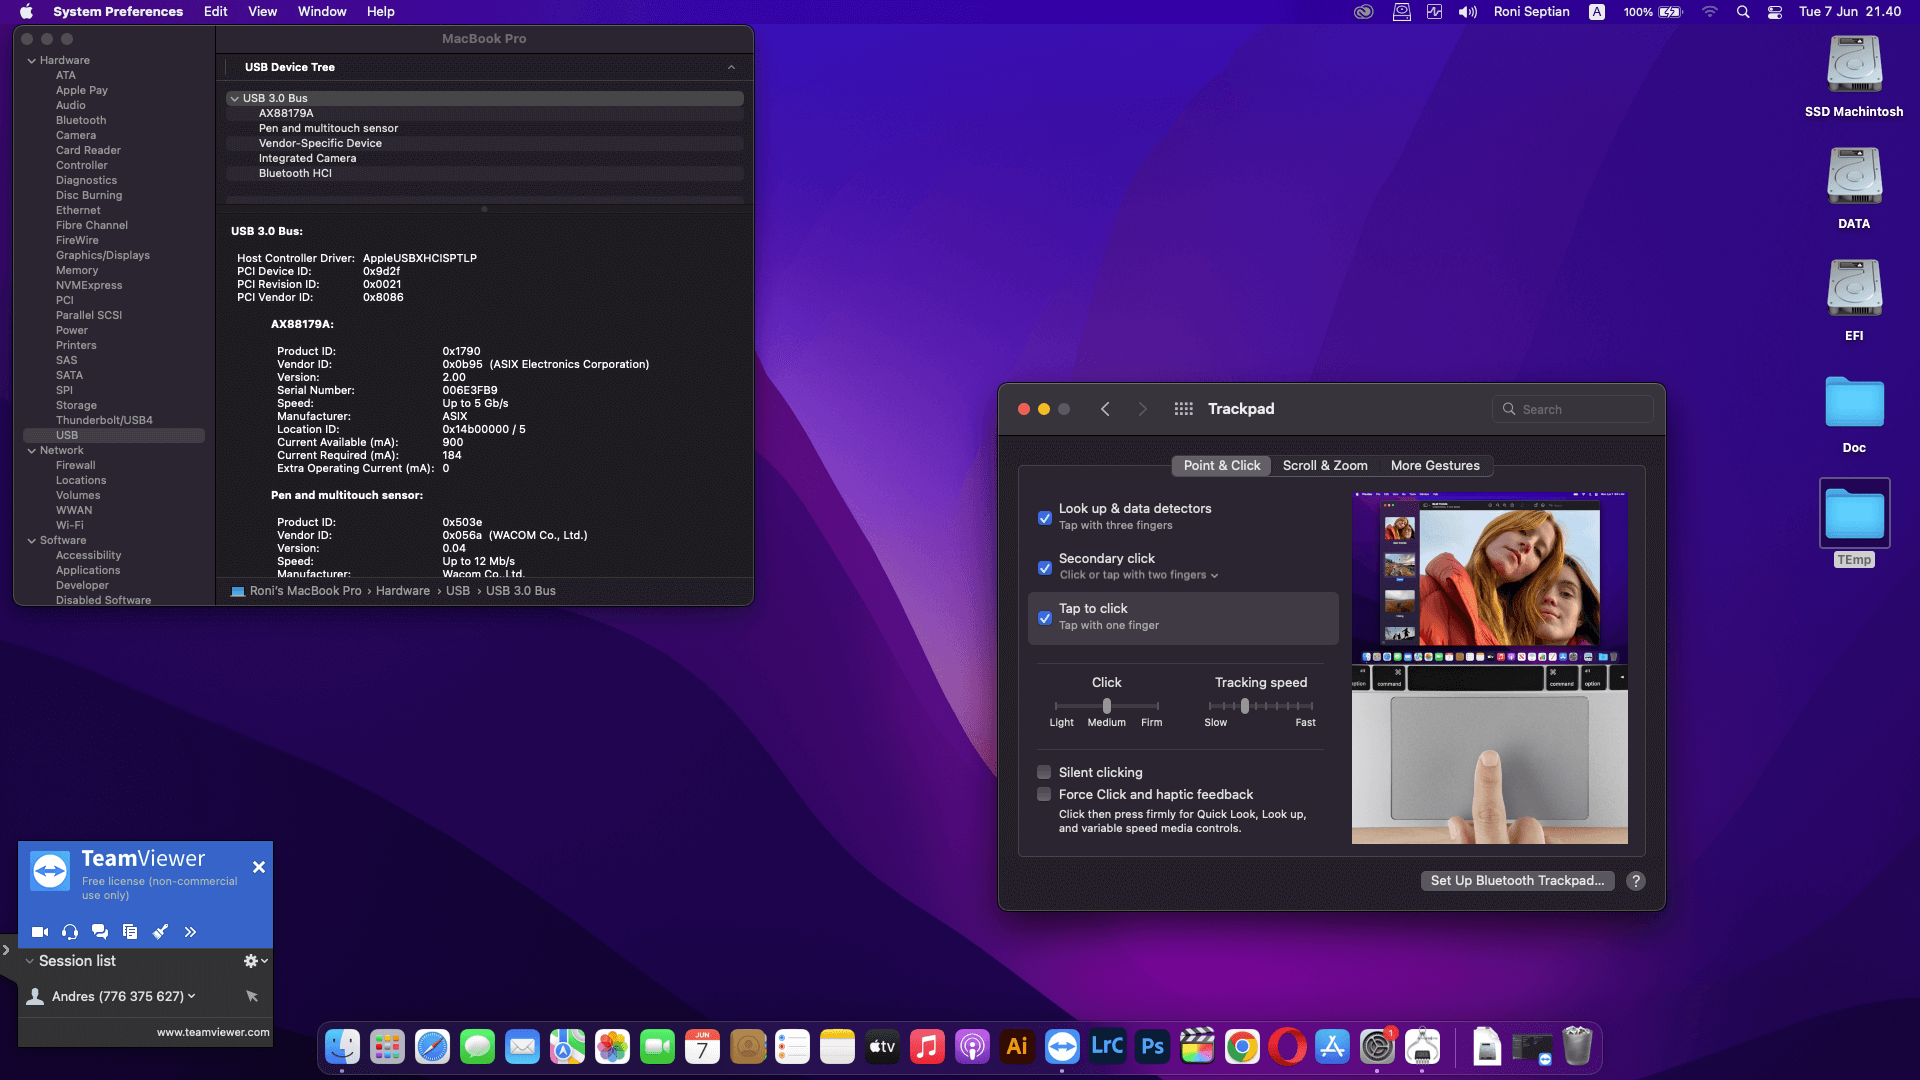Open the EFI drive on desktop
This screenshot has height=1080, width=1920.
coord(1854,289)
